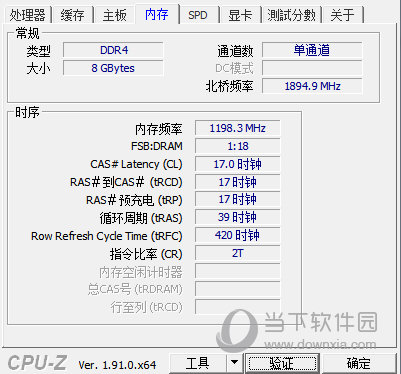401x374 pixels.
Task: Select the 主板 tab
Action: tap(115, 15)
